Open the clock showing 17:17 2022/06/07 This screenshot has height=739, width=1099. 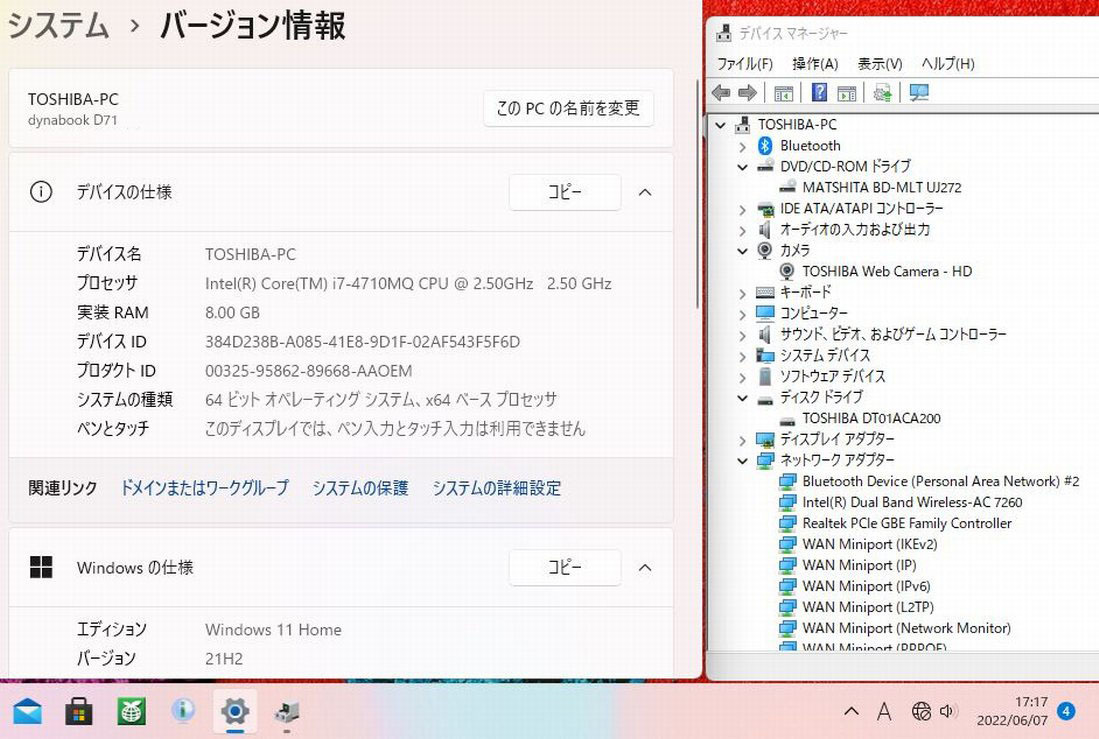[1012, 711]
